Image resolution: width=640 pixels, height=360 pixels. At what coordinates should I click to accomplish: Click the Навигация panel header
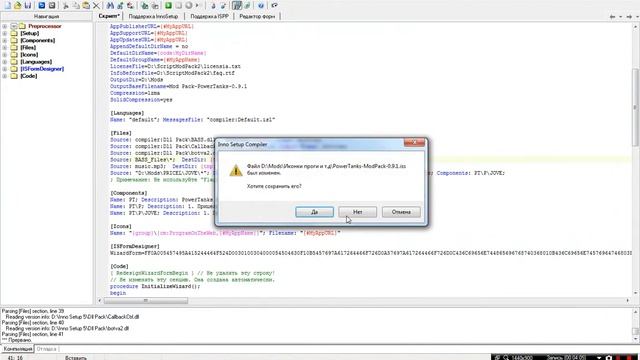(47, 16)
